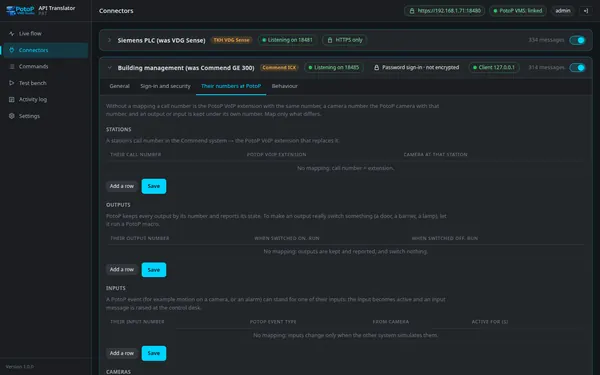Click the 314 messages count
Image resolution: width=600 pixels, height=375 pixels.
tap(546, 68)
